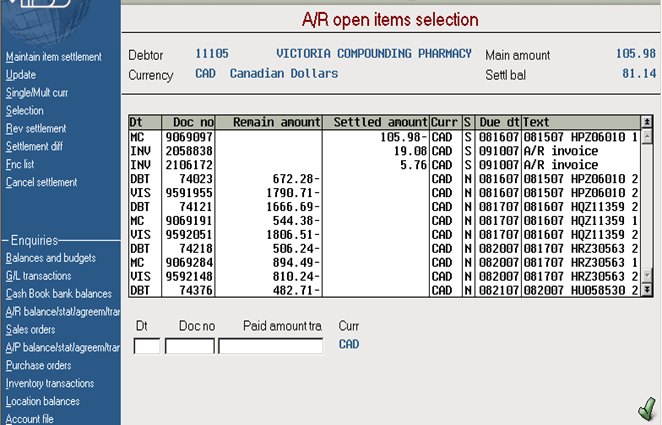Choose Single/Mult curr option
Screen dimensions: 662x425
coord(37,93)
